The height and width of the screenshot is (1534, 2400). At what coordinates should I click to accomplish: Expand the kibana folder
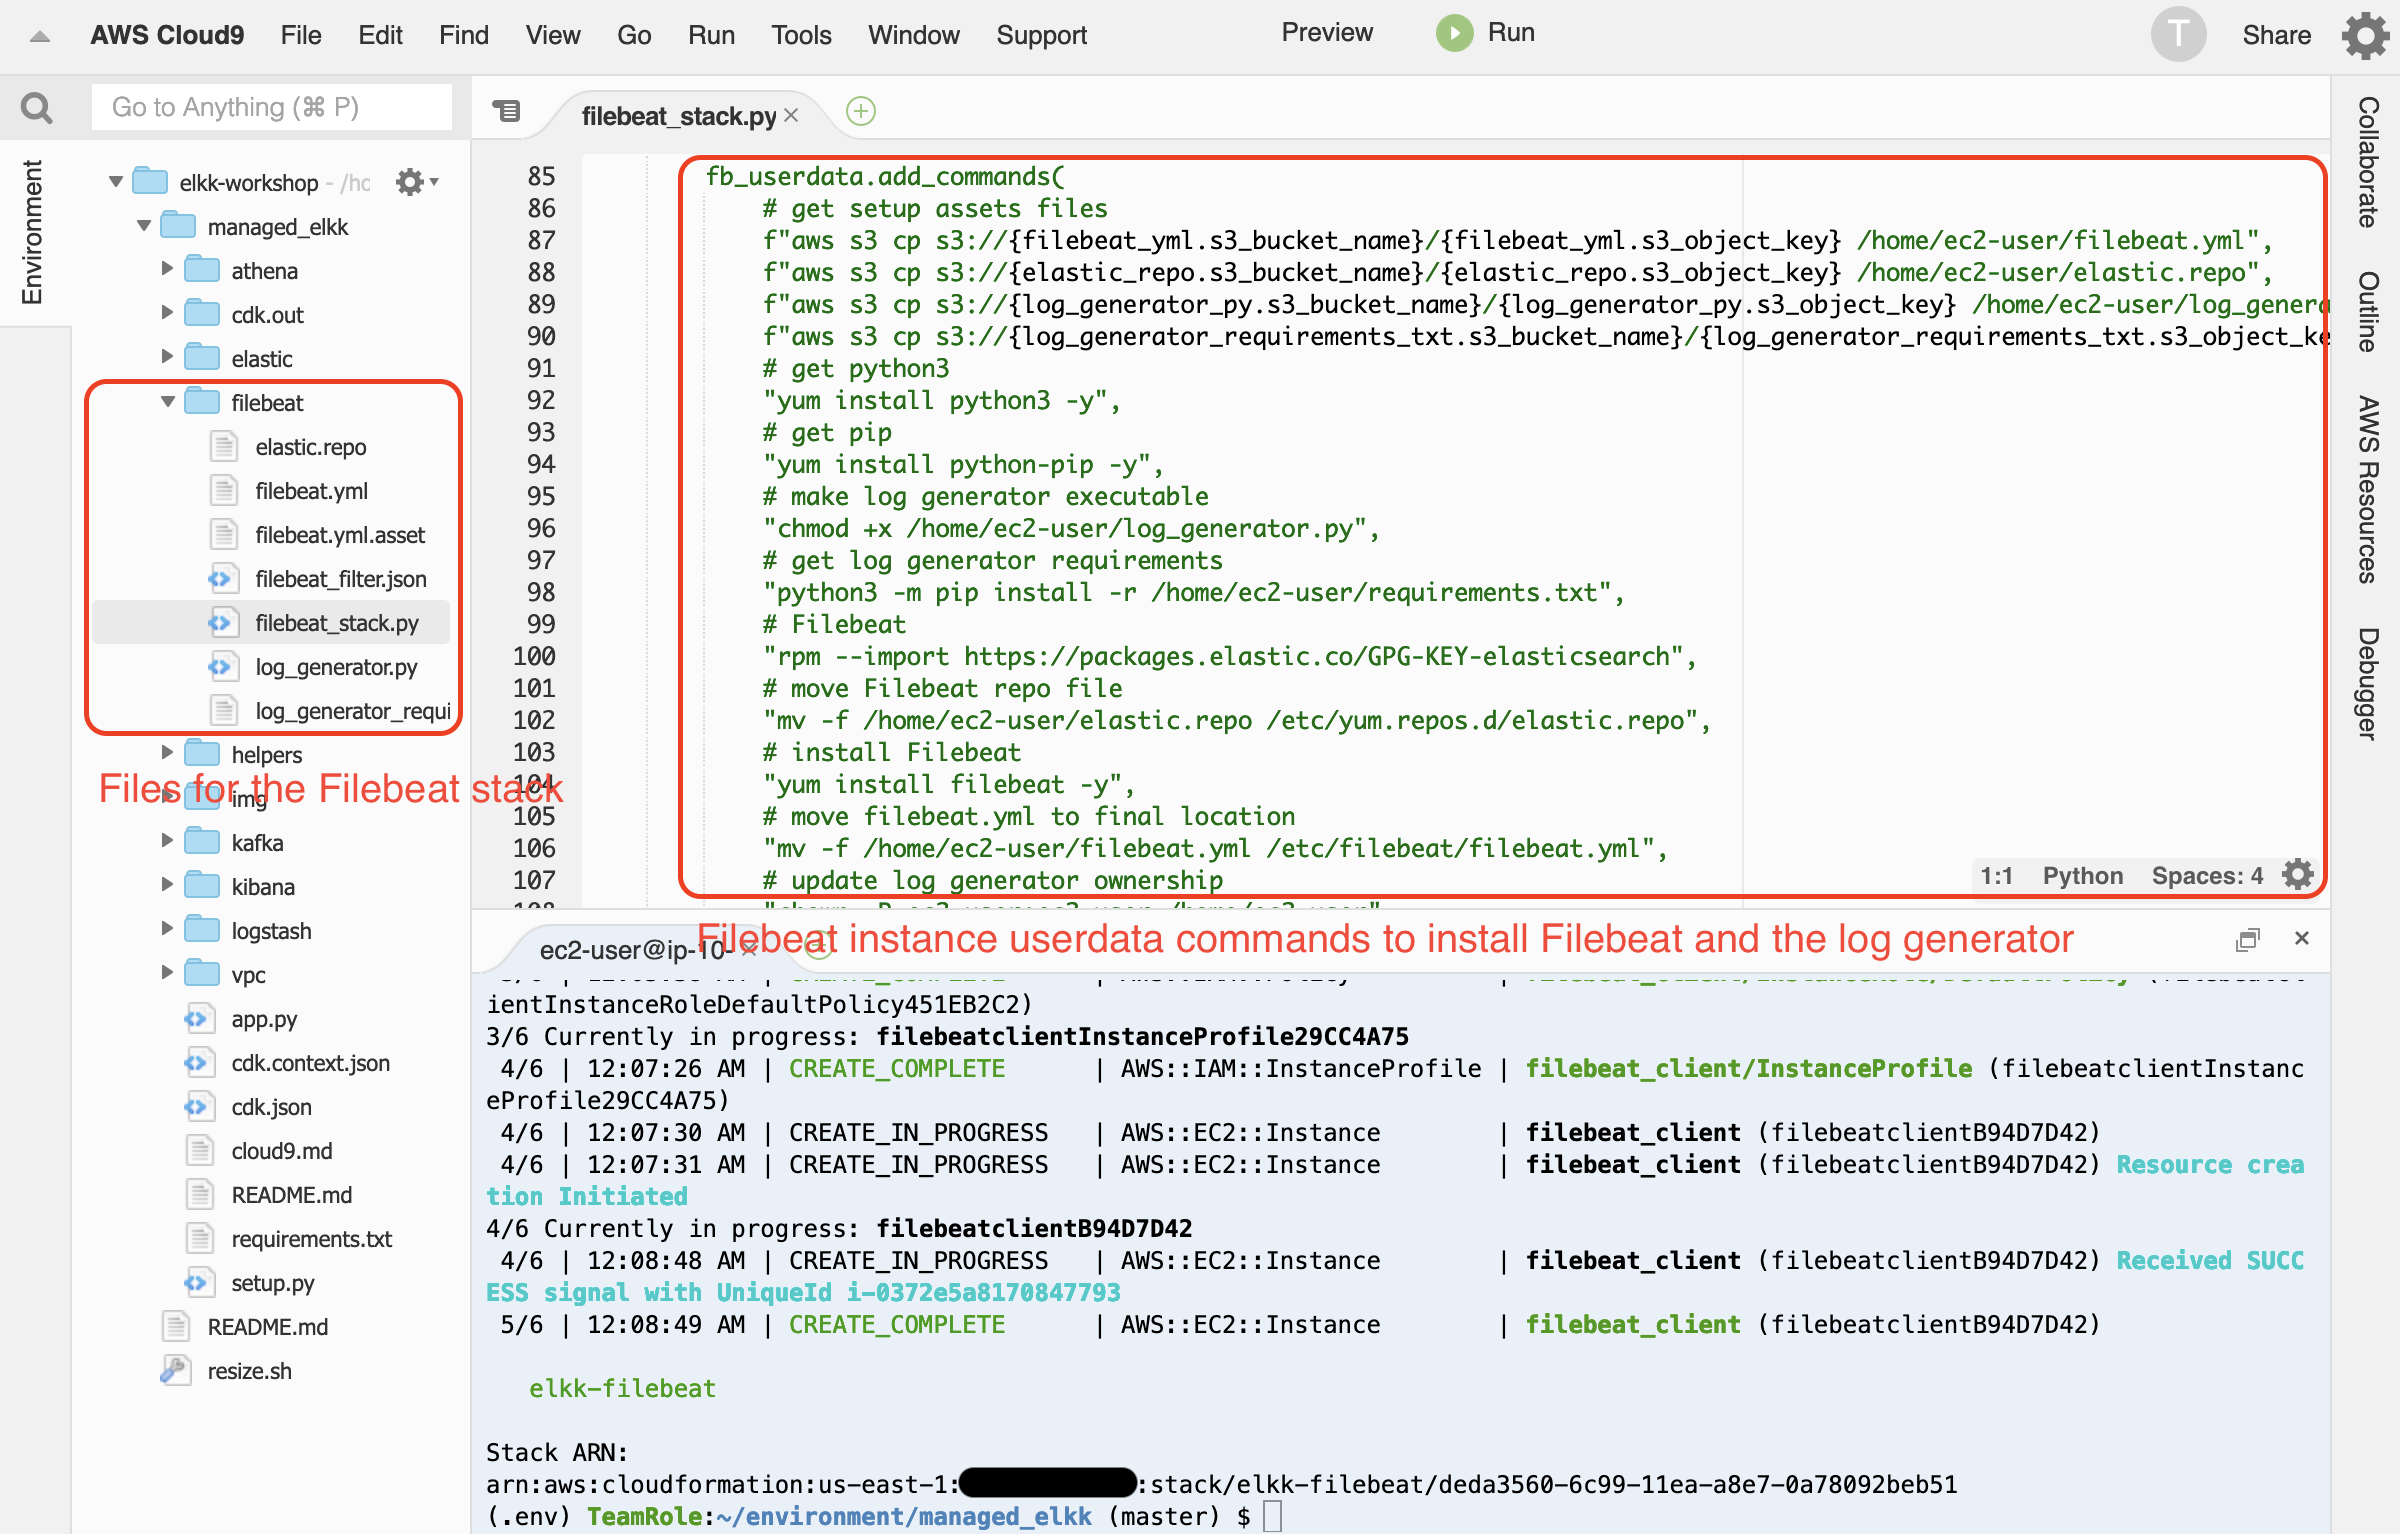point(167,885)
